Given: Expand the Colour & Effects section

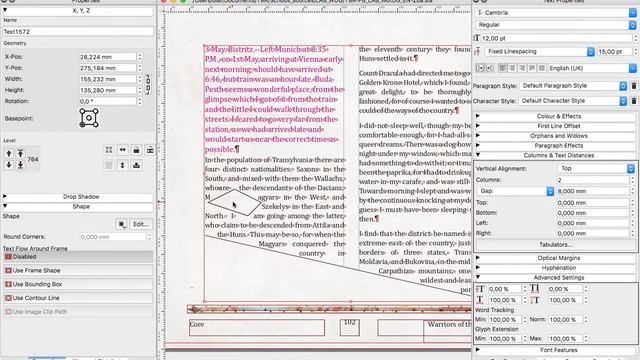Looking at the screenshot, I should (x=555, y=116).
